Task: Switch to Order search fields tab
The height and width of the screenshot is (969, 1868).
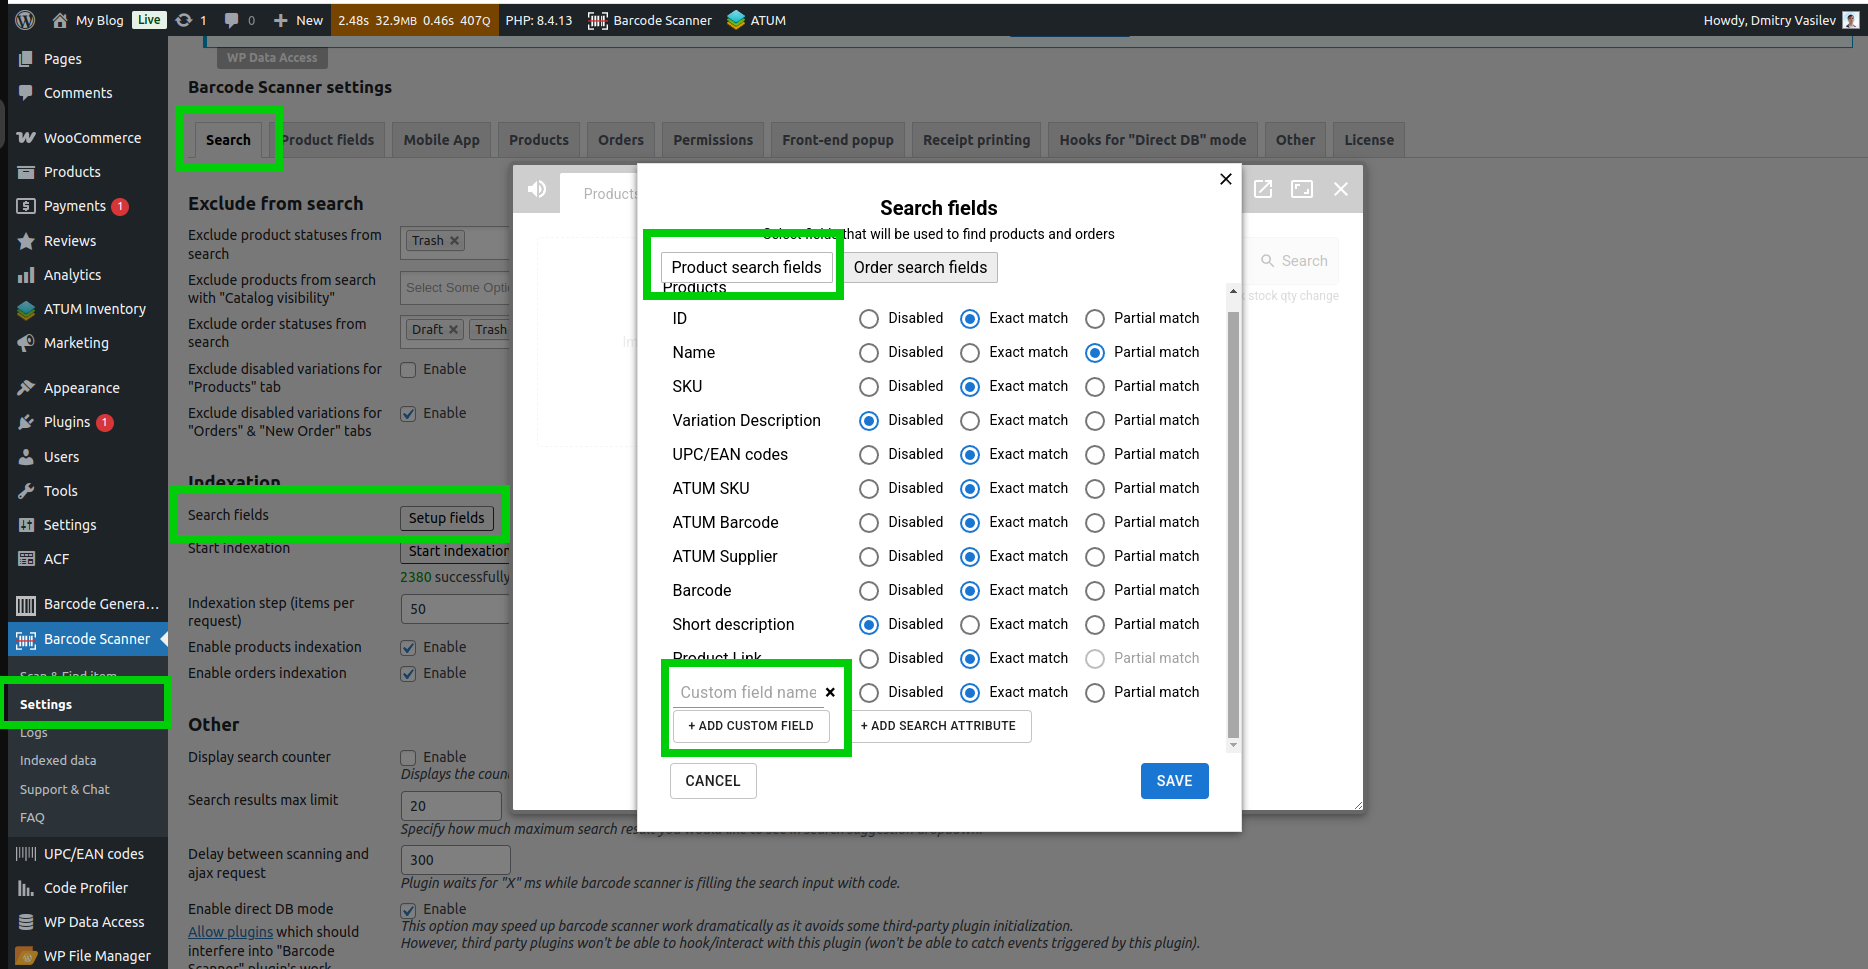Action: pos(920,267)
